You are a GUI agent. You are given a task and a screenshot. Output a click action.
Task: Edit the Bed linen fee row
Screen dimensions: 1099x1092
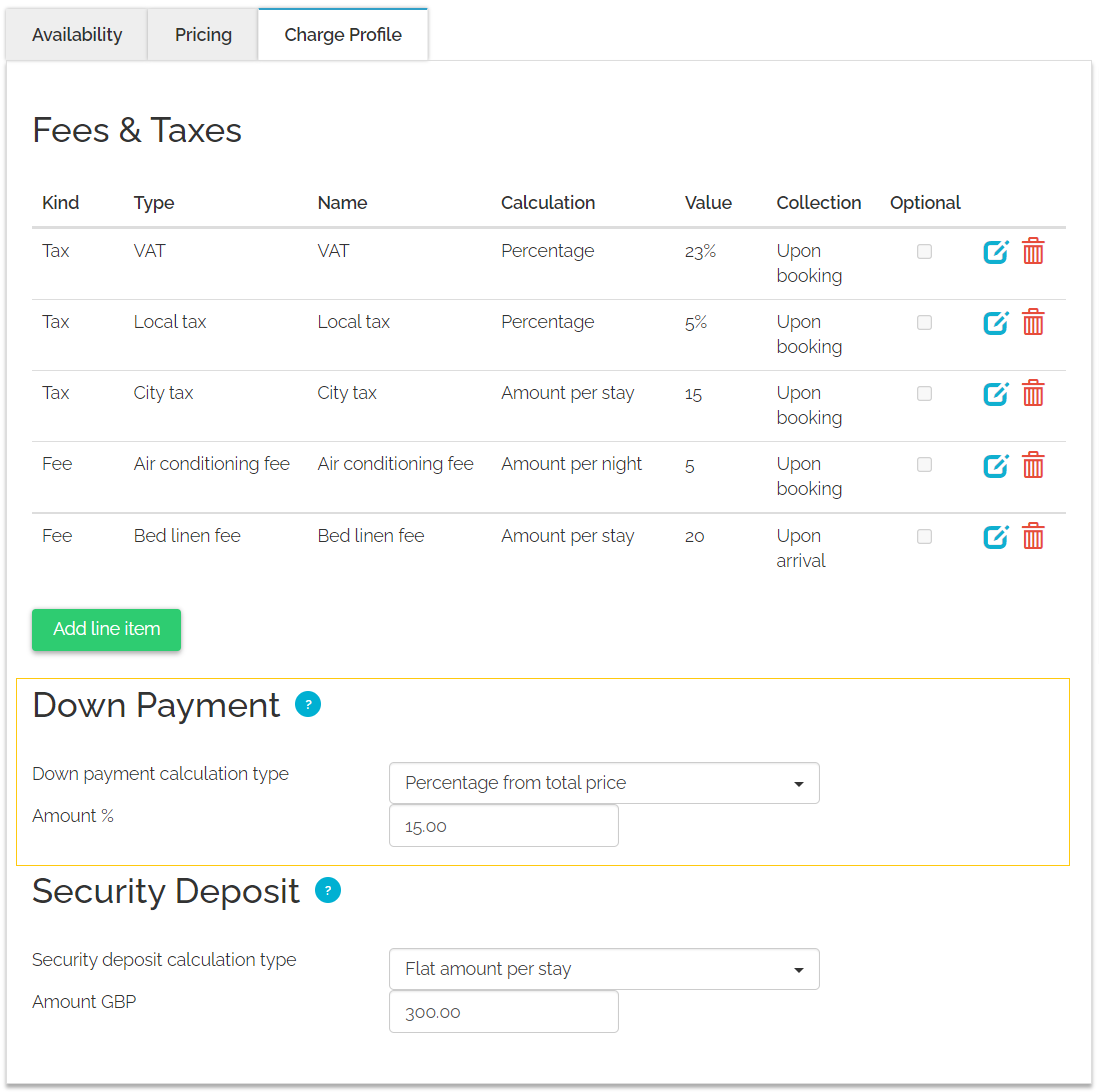[995, 537]
